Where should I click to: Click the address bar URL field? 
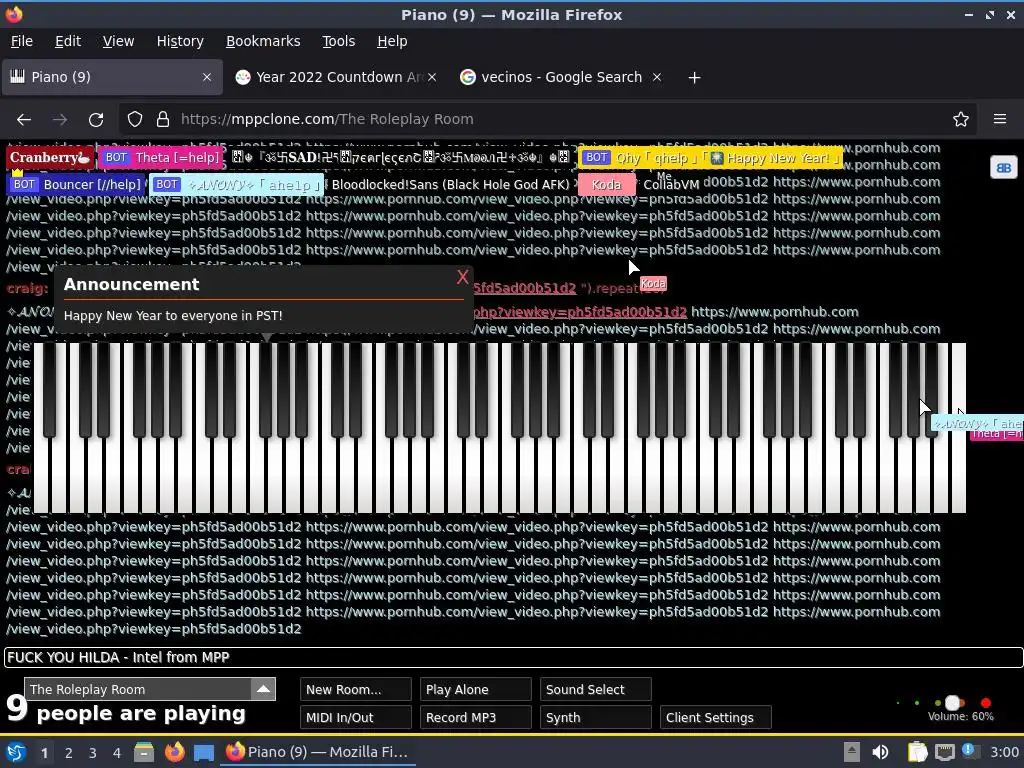point(549,120)
